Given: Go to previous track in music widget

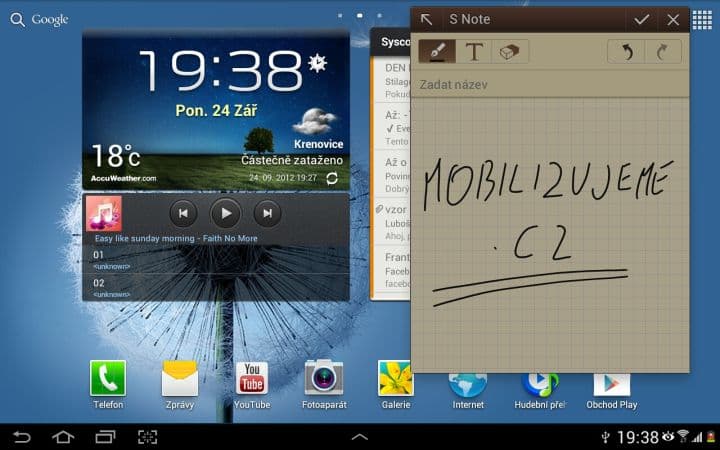Looking at the screenshot, I should point(183,212).
